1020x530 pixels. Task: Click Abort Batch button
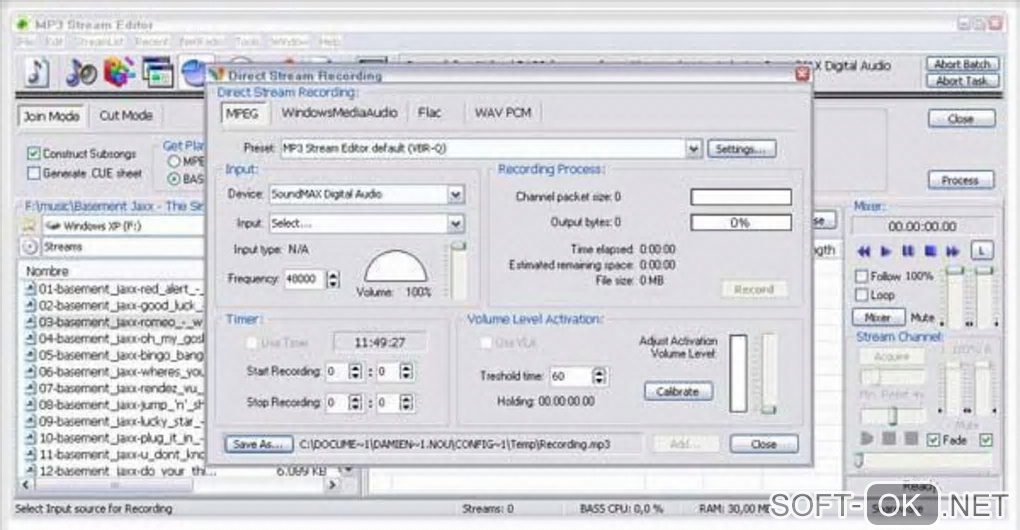(x=962, y=64)
